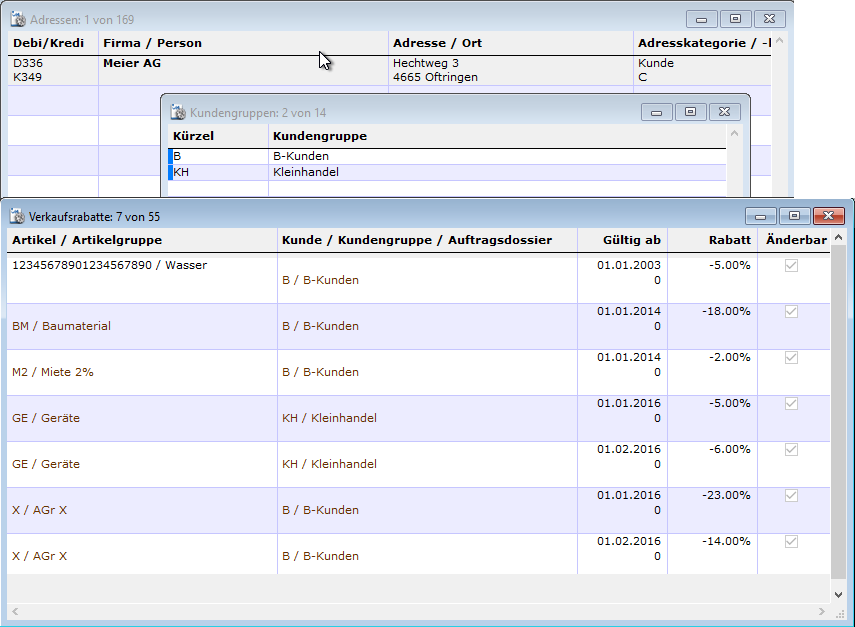Click scroll up arrow in Adressen list
855x627 pixels.
pos(781,43)
